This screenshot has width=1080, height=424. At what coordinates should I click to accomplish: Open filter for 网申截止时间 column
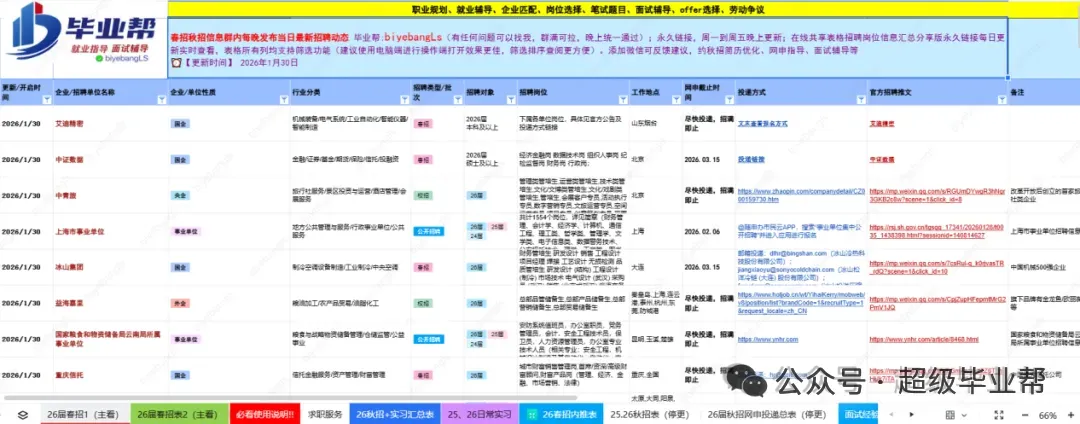[x=728, y=100]
